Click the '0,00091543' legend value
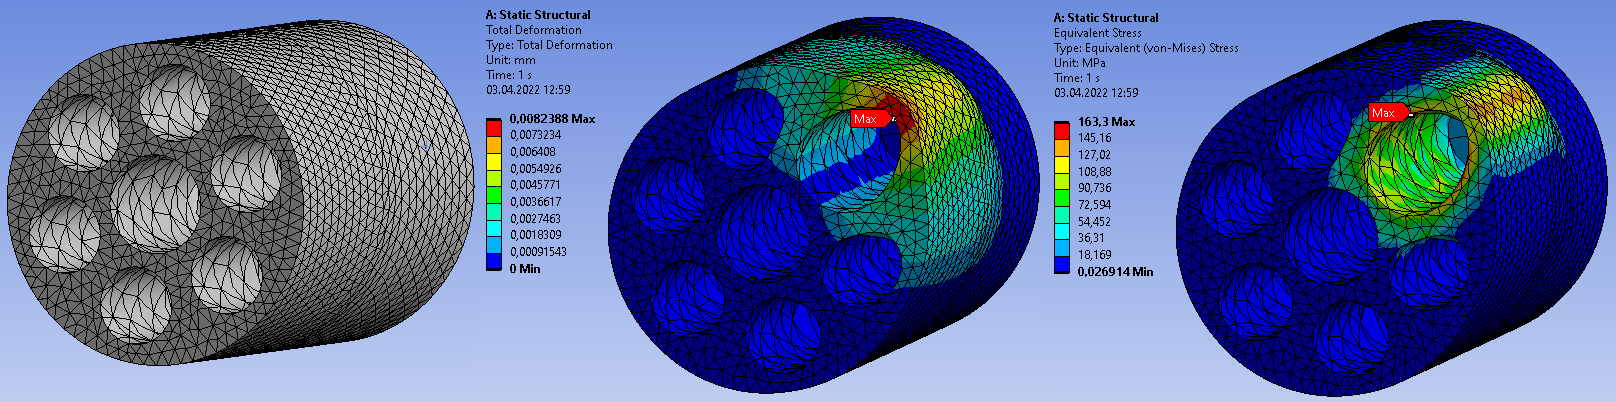The height and width of the screenshot is (402, 1616). (x=538, y=252)
